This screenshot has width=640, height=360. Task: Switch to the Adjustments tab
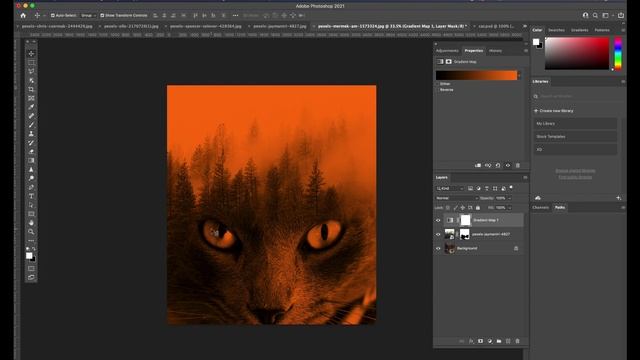click(x=447, y=51)
